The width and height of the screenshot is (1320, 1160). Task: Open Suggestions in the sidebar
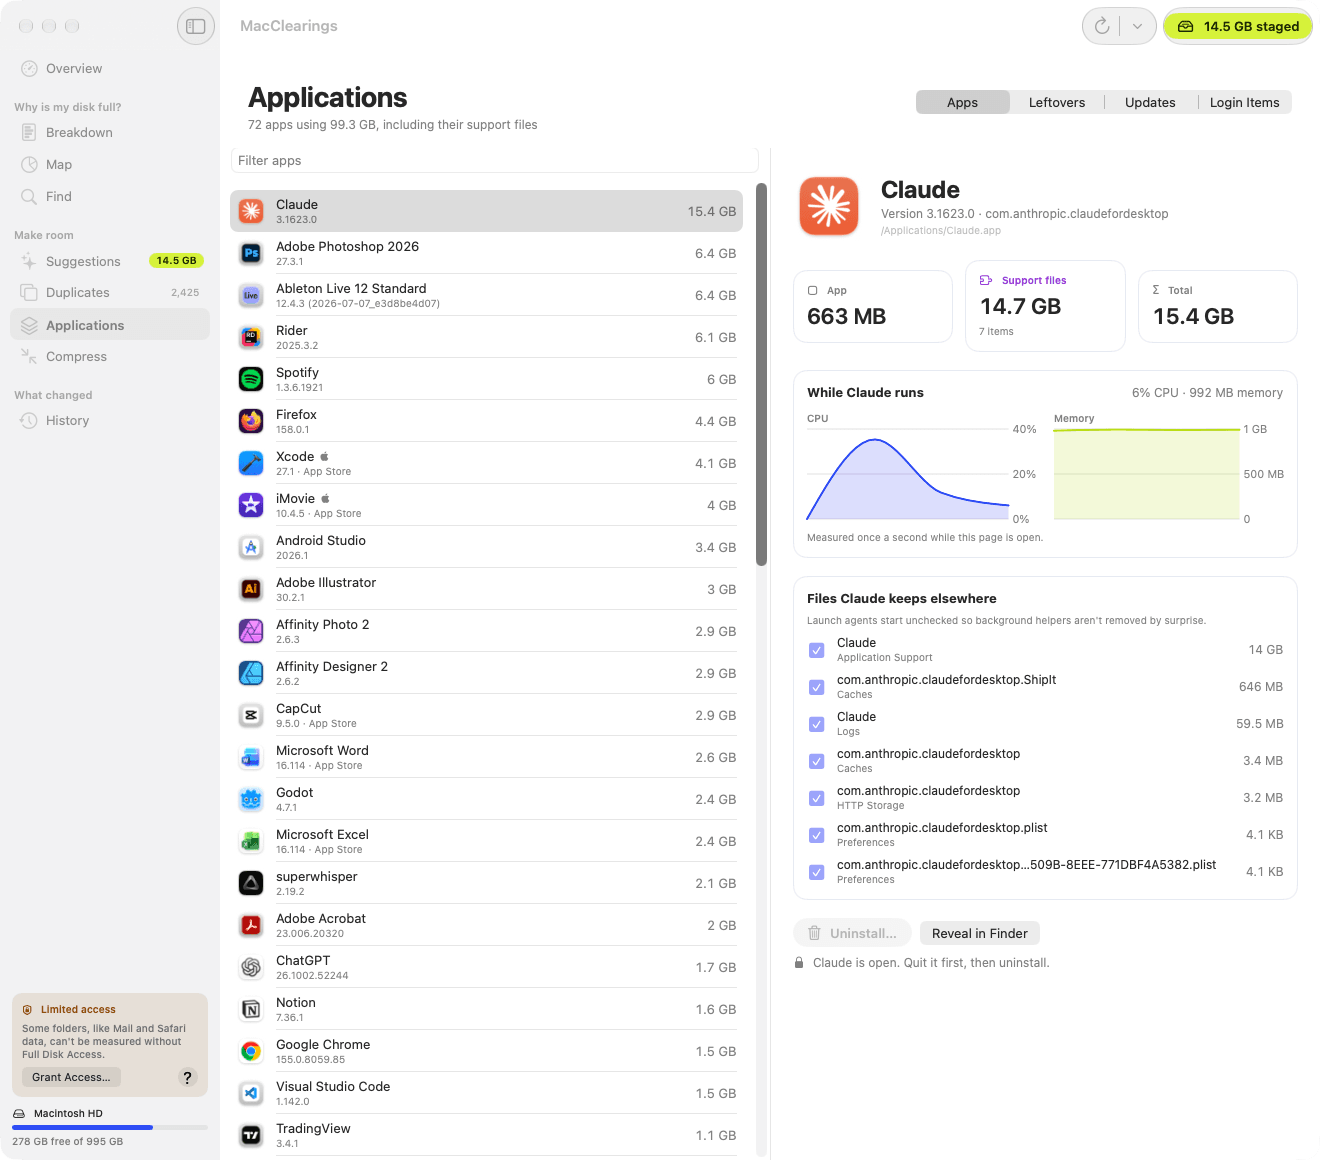click(110, 261)
